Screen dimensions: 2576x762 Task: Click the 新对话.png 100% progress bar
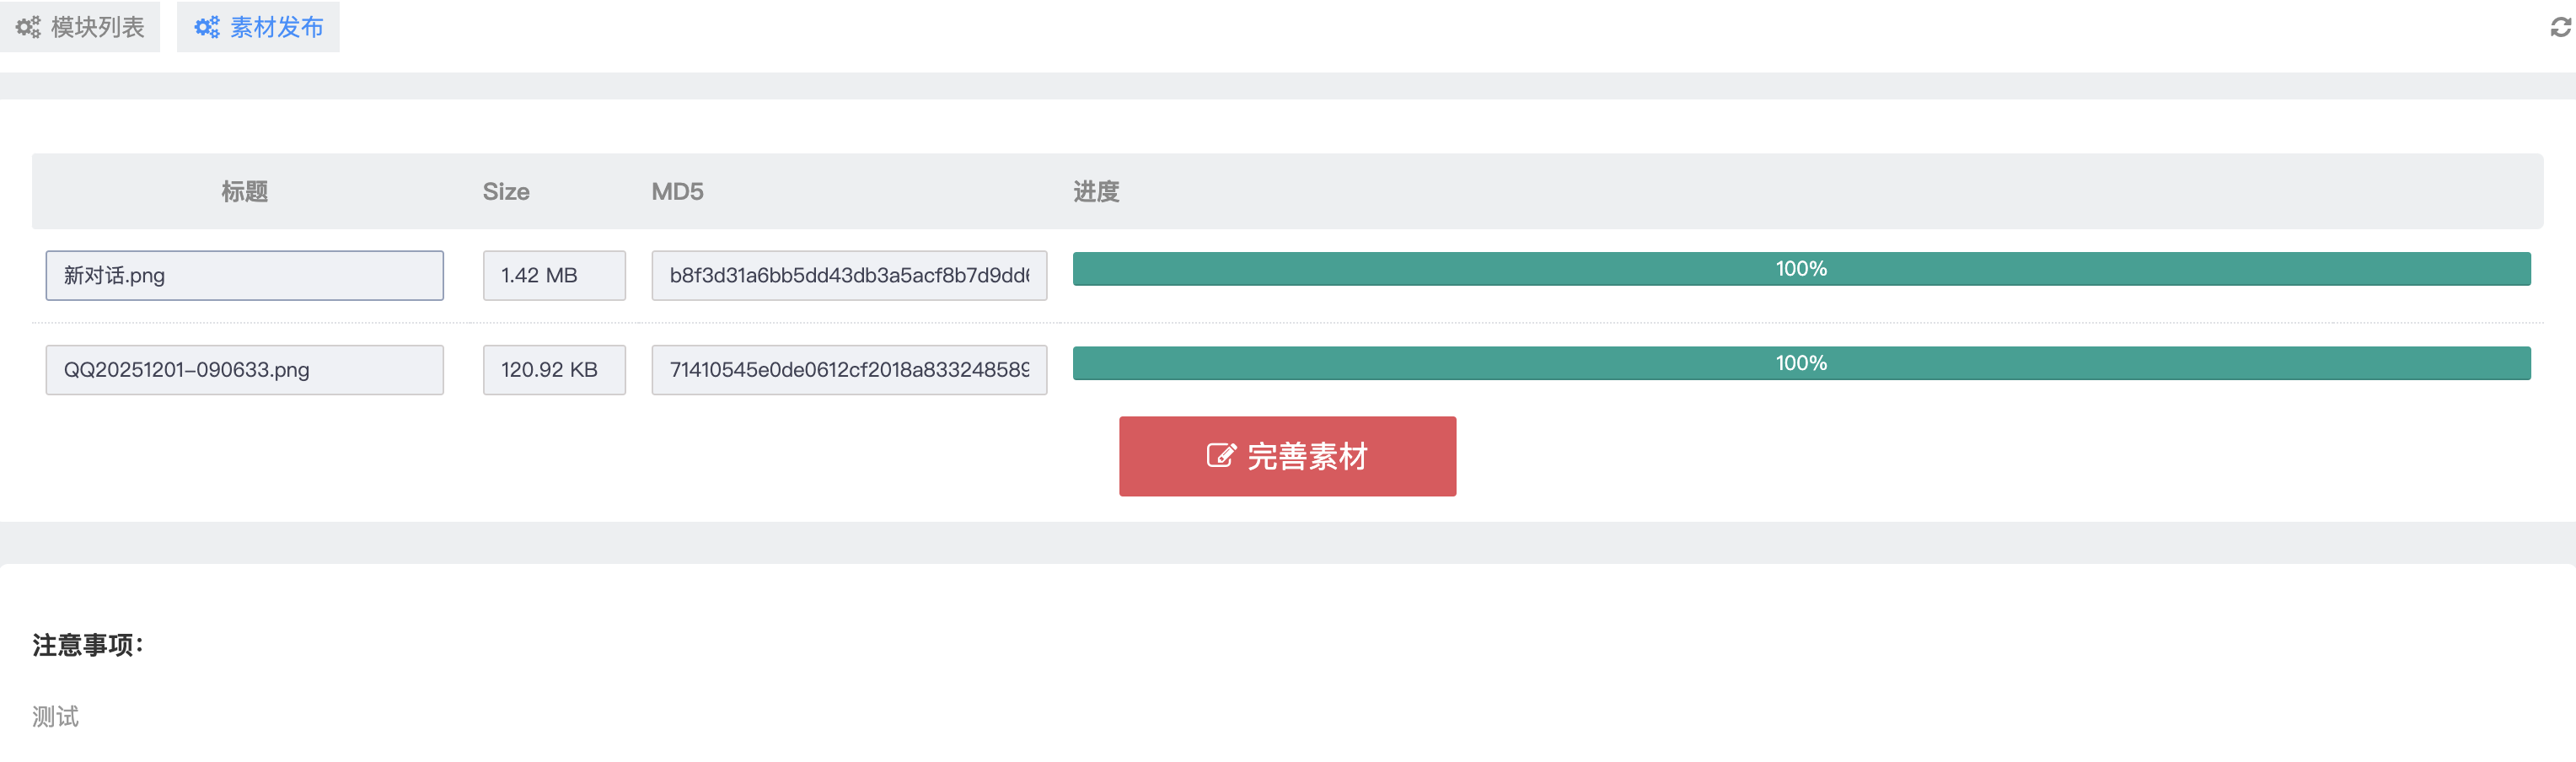(1801, 269)
